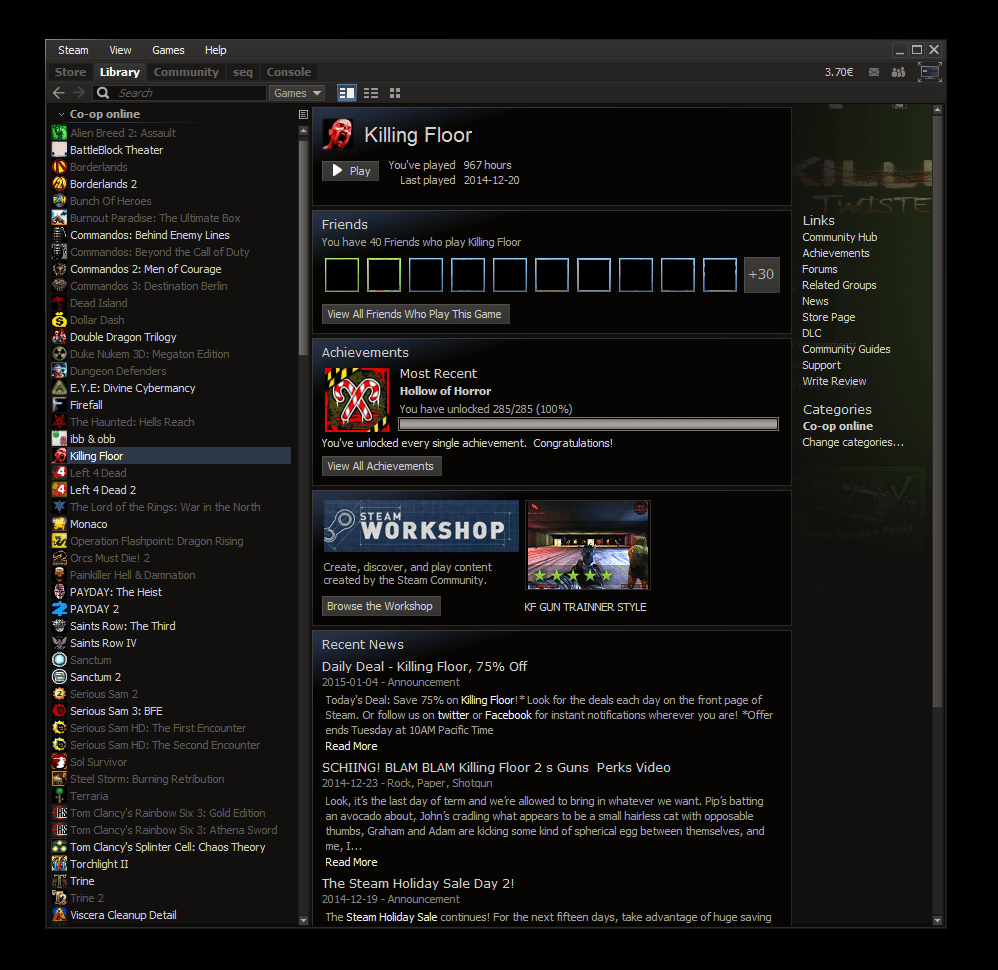The width and height of the screenshot is (998, 970).
Task: Open the Community Hub link
Action: pos(839,237)
